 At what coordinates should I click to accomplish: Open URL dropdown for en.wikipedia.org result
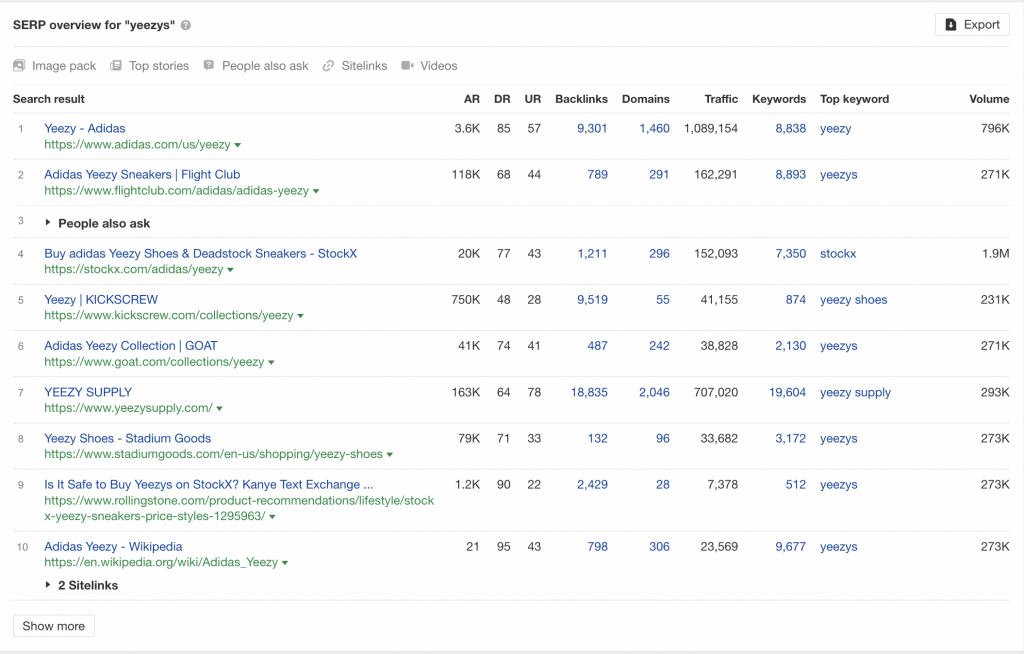tap(285, 563)
